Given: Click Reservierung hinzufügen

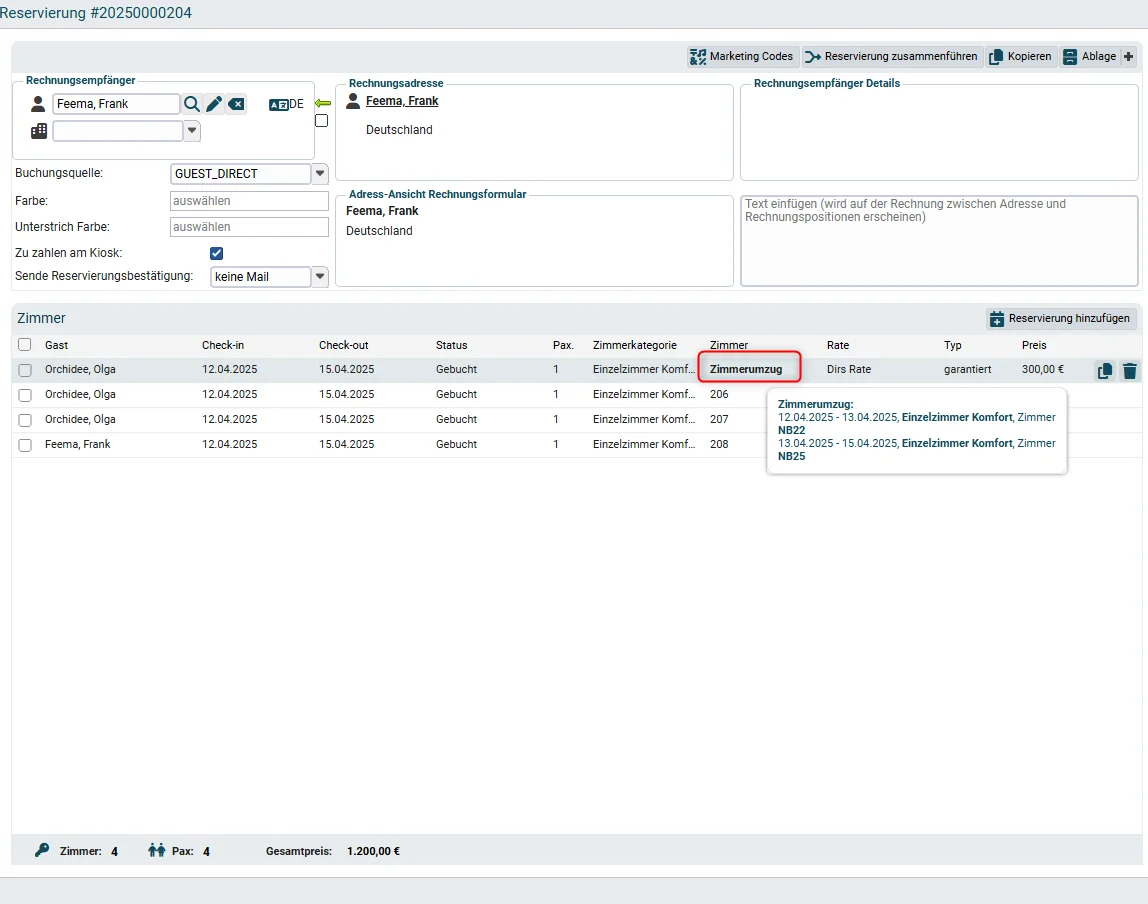Looking at the screenshot, I should pyautogui.click(x=1060, y=318).
